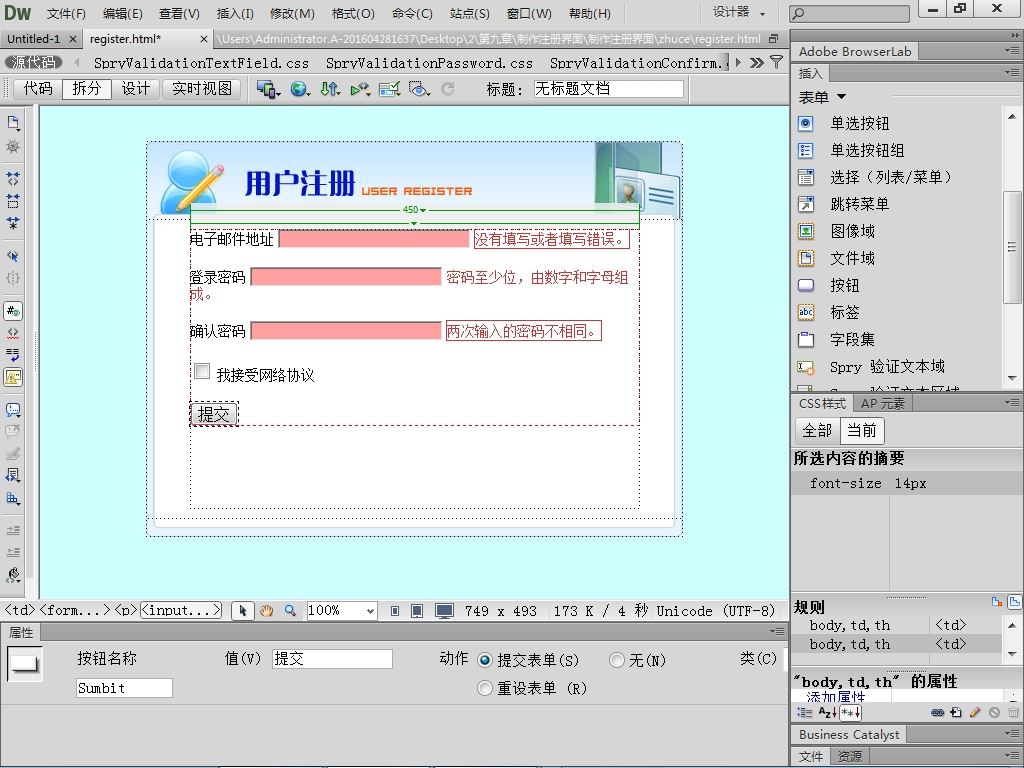This screenshot has height=768, width=1024.
Task: Click the Refresh design view icon
Action: click(448, 88)
